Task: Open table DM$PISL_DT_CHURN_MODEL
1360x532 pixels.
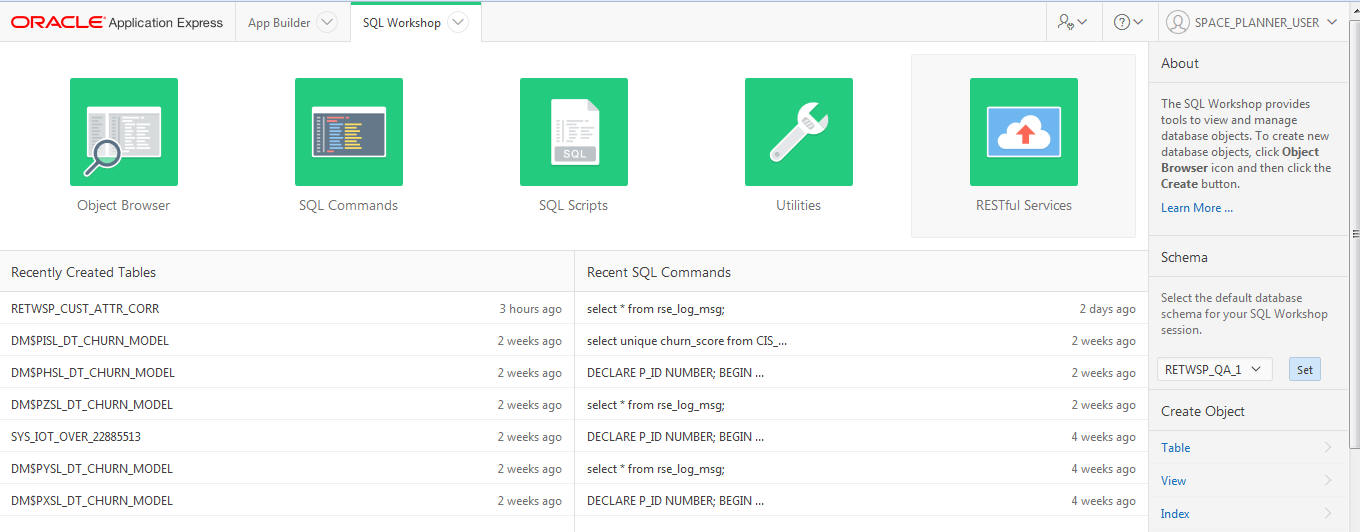Action: click(90, 341)
